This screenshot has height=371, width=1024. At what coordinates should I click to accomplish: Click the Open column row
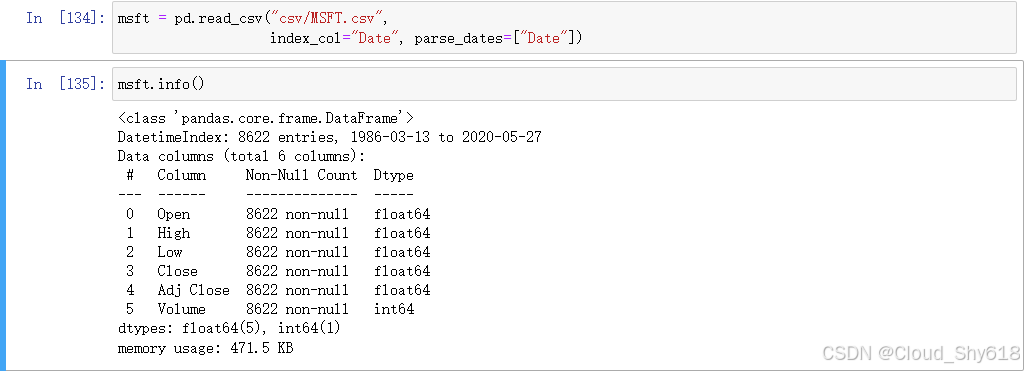pos(277,214)
